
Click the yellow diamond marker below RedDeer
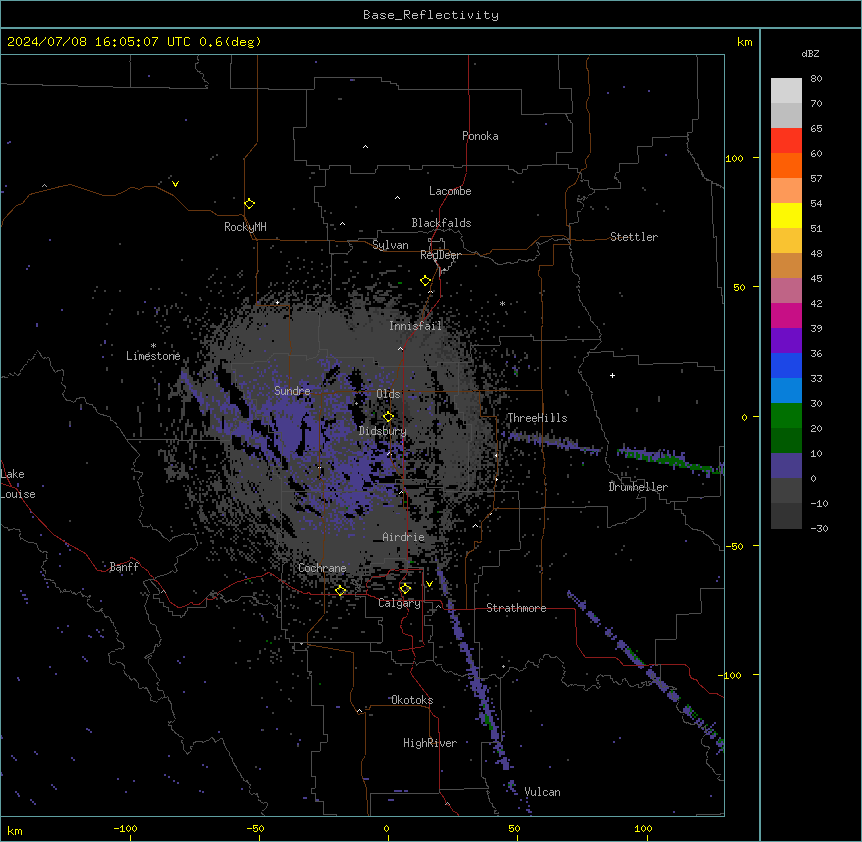pyautogui.click(x=425, y=280)
